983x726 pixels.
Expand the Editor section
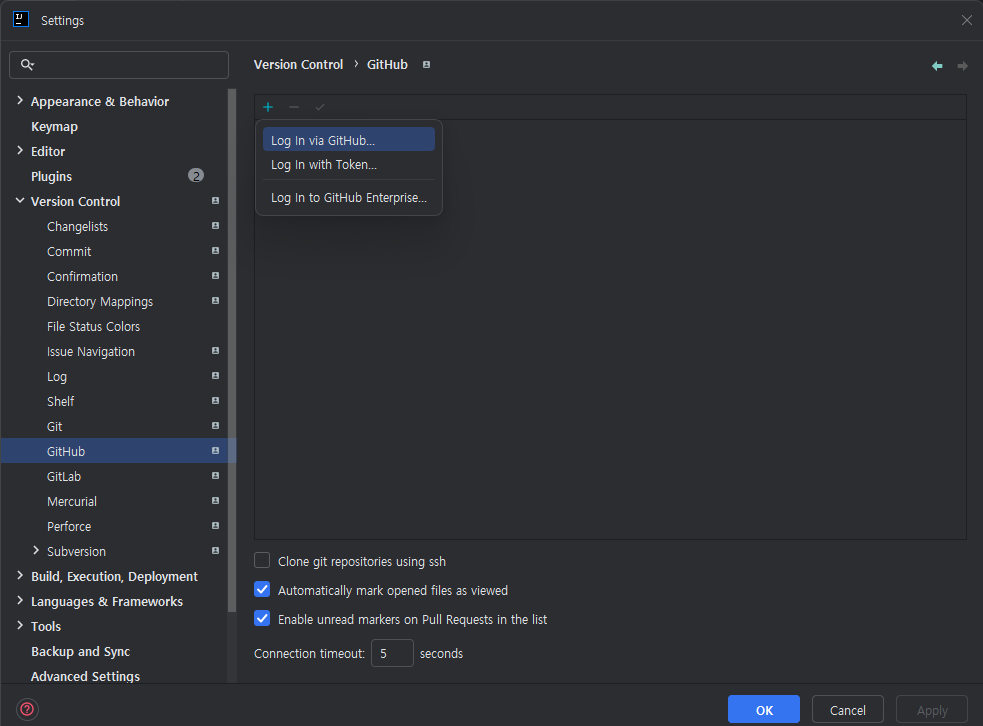pos(20,150)
